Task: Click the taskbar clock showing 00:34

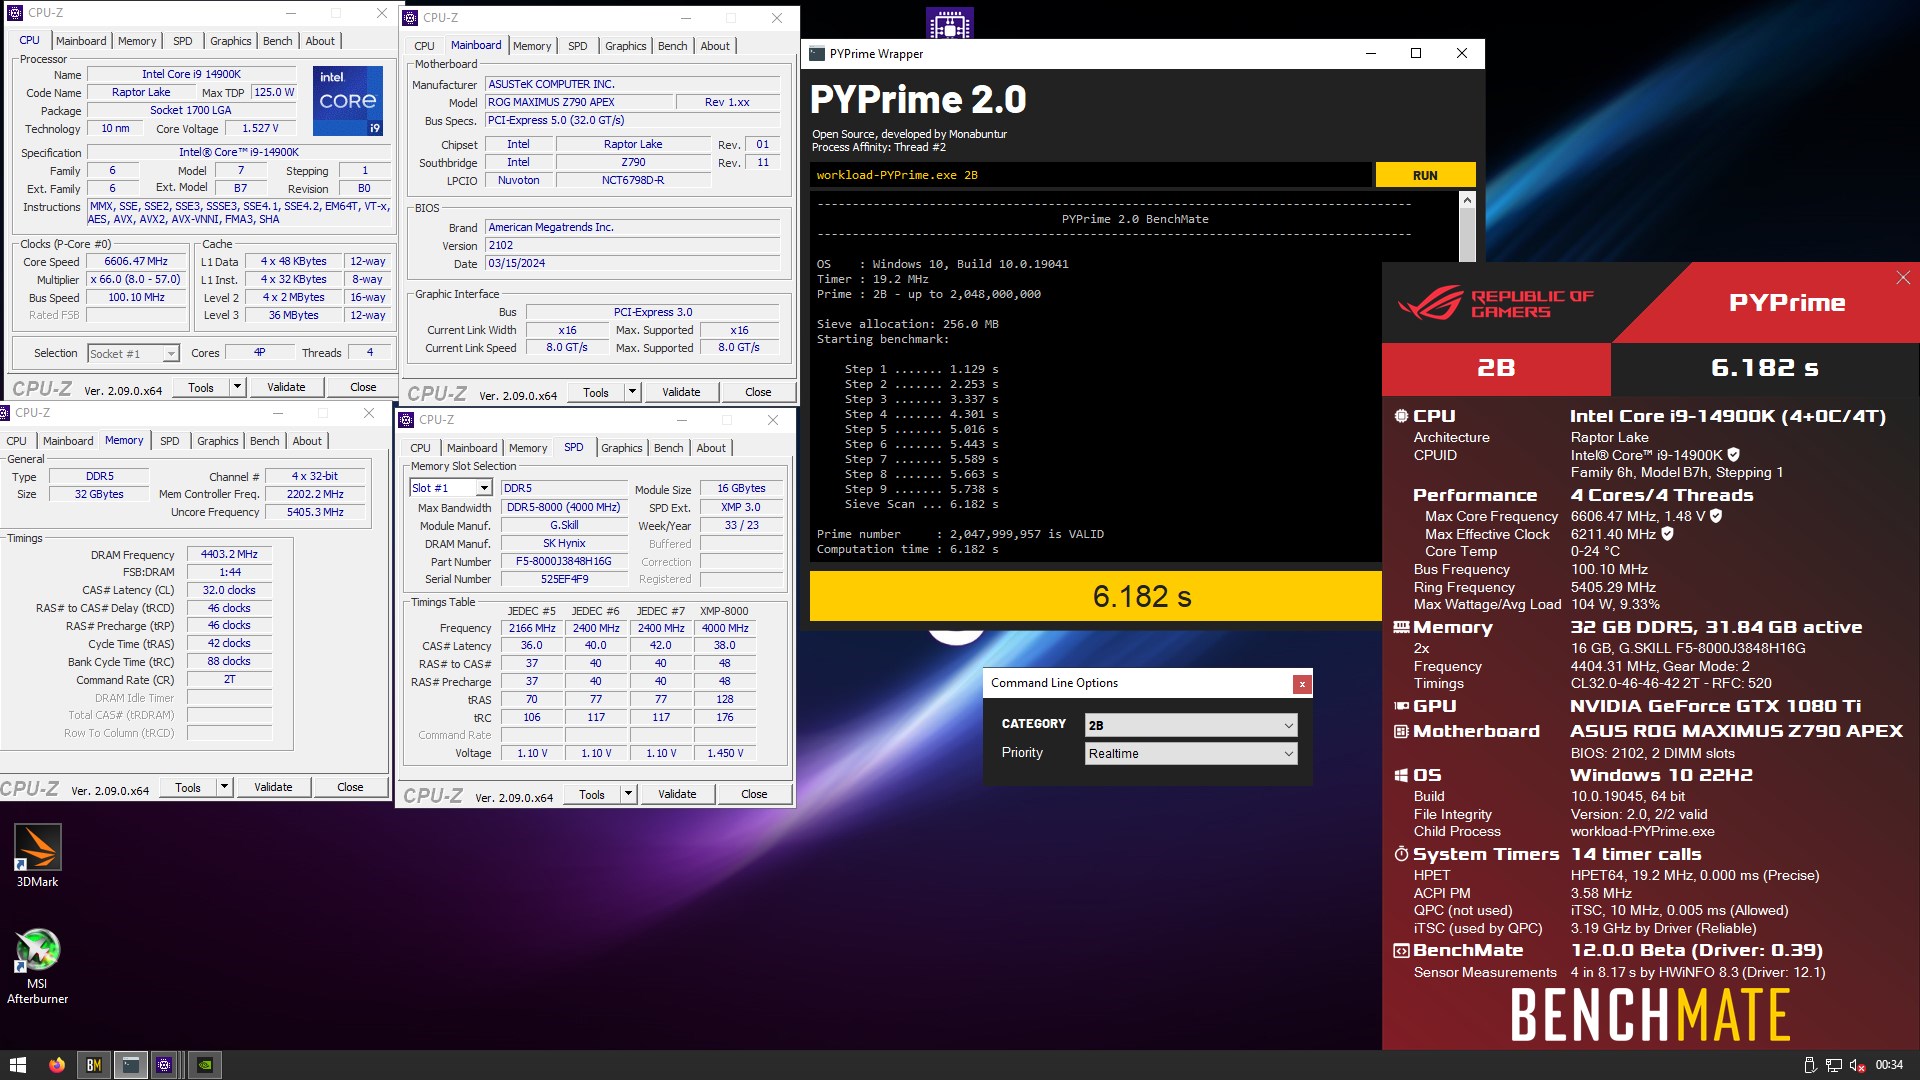Action: [1889, 1065]
